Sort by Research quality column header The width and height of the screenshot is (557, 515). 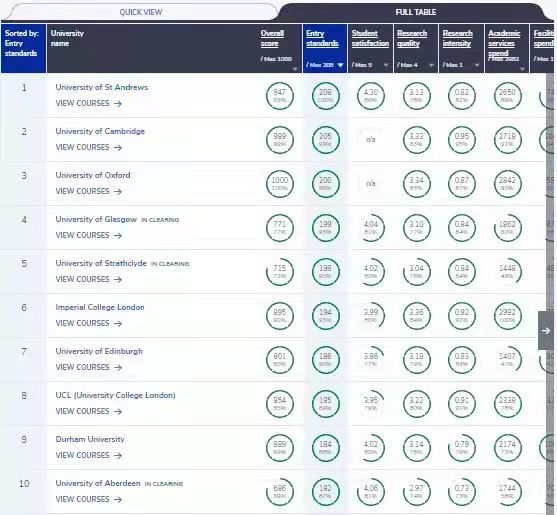click(412, 38)
